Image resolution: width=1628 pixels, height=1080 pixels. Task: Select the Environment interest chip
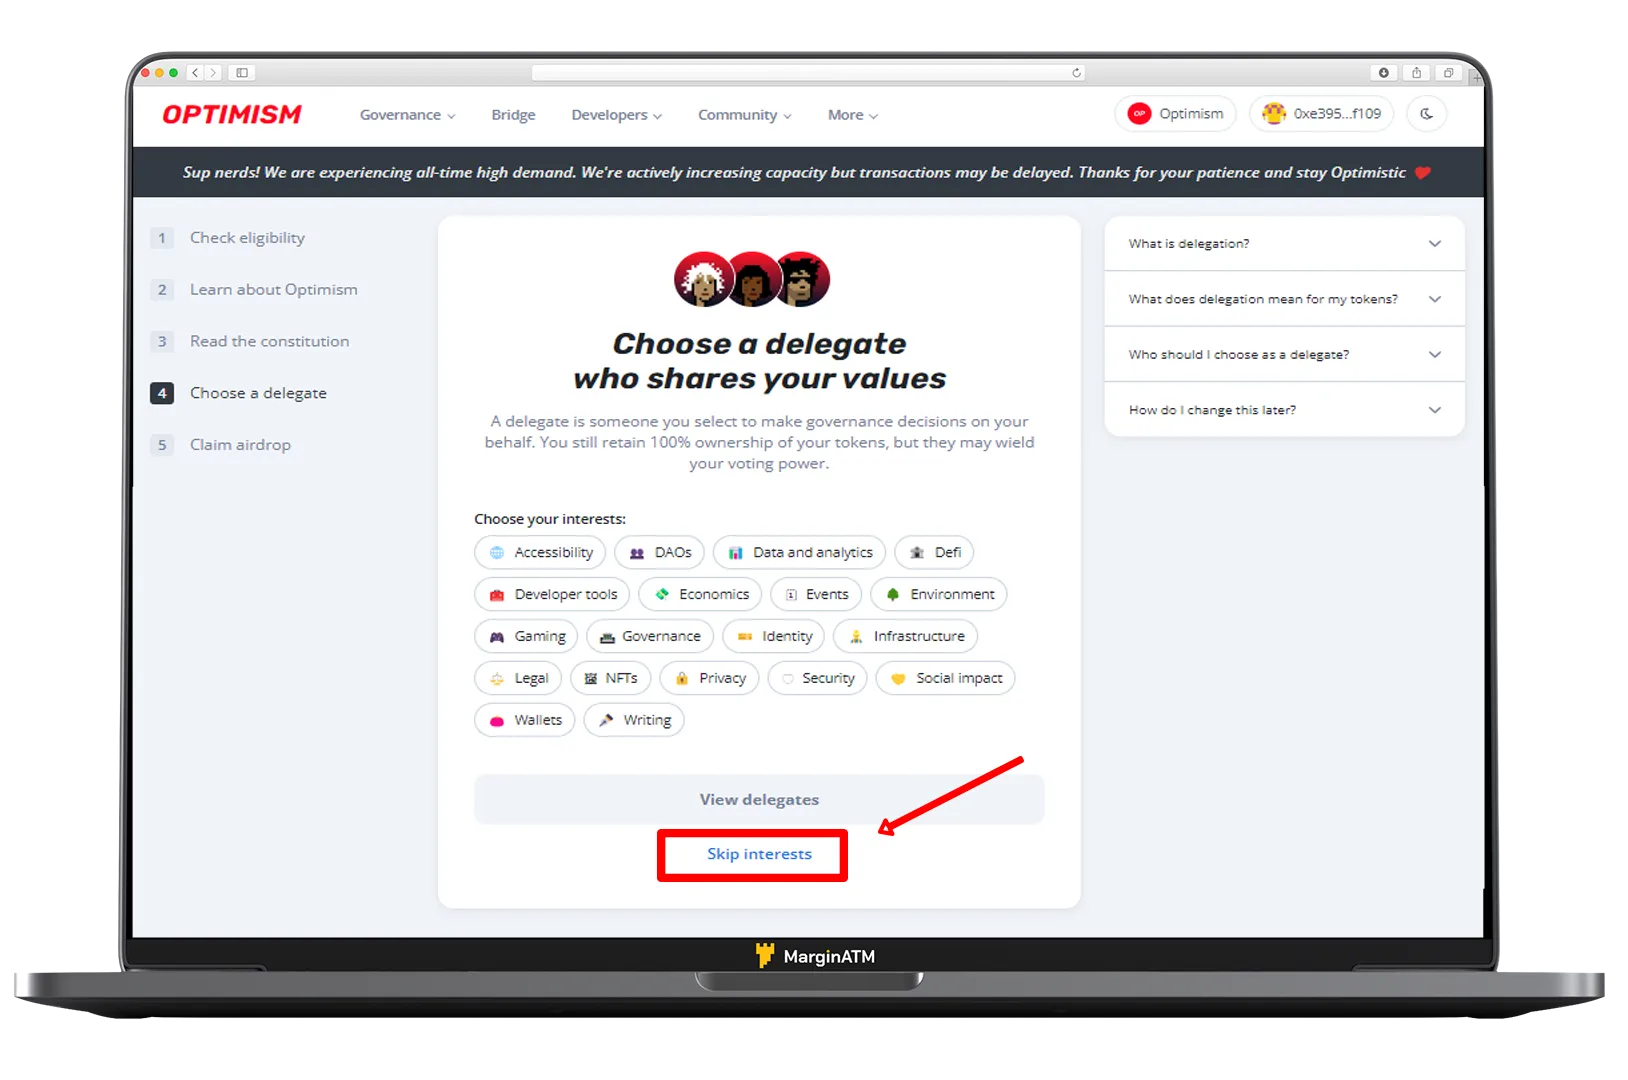[x=939, y=595]
